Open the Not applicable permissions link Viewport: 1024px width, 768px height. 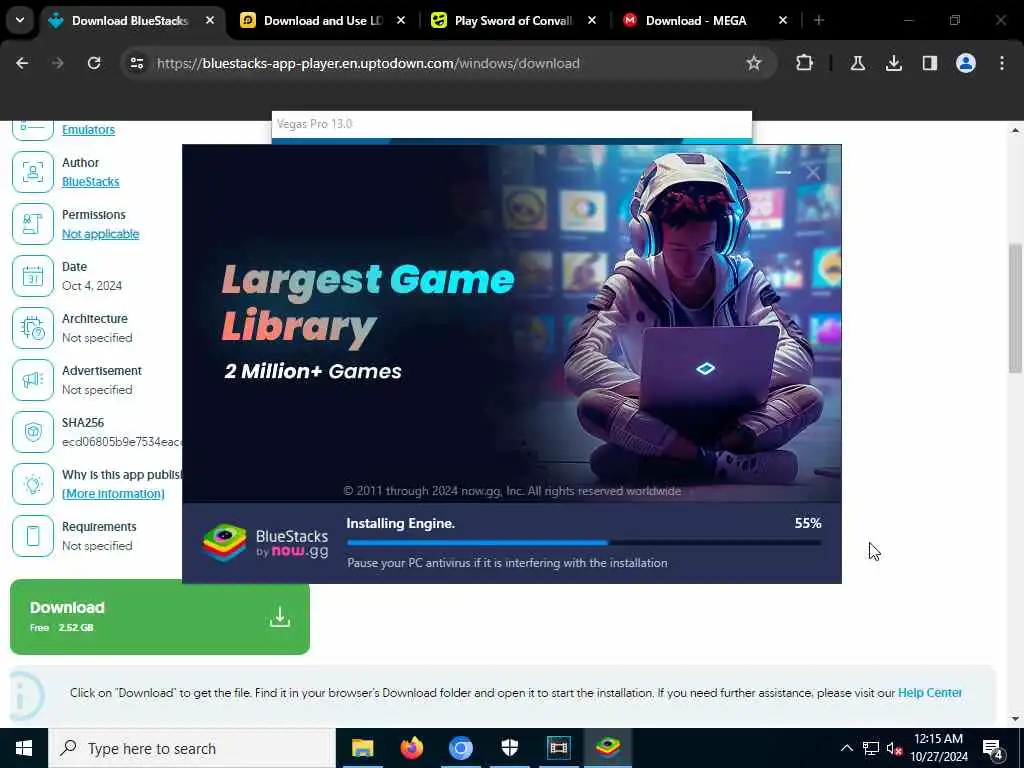point(101,234)
